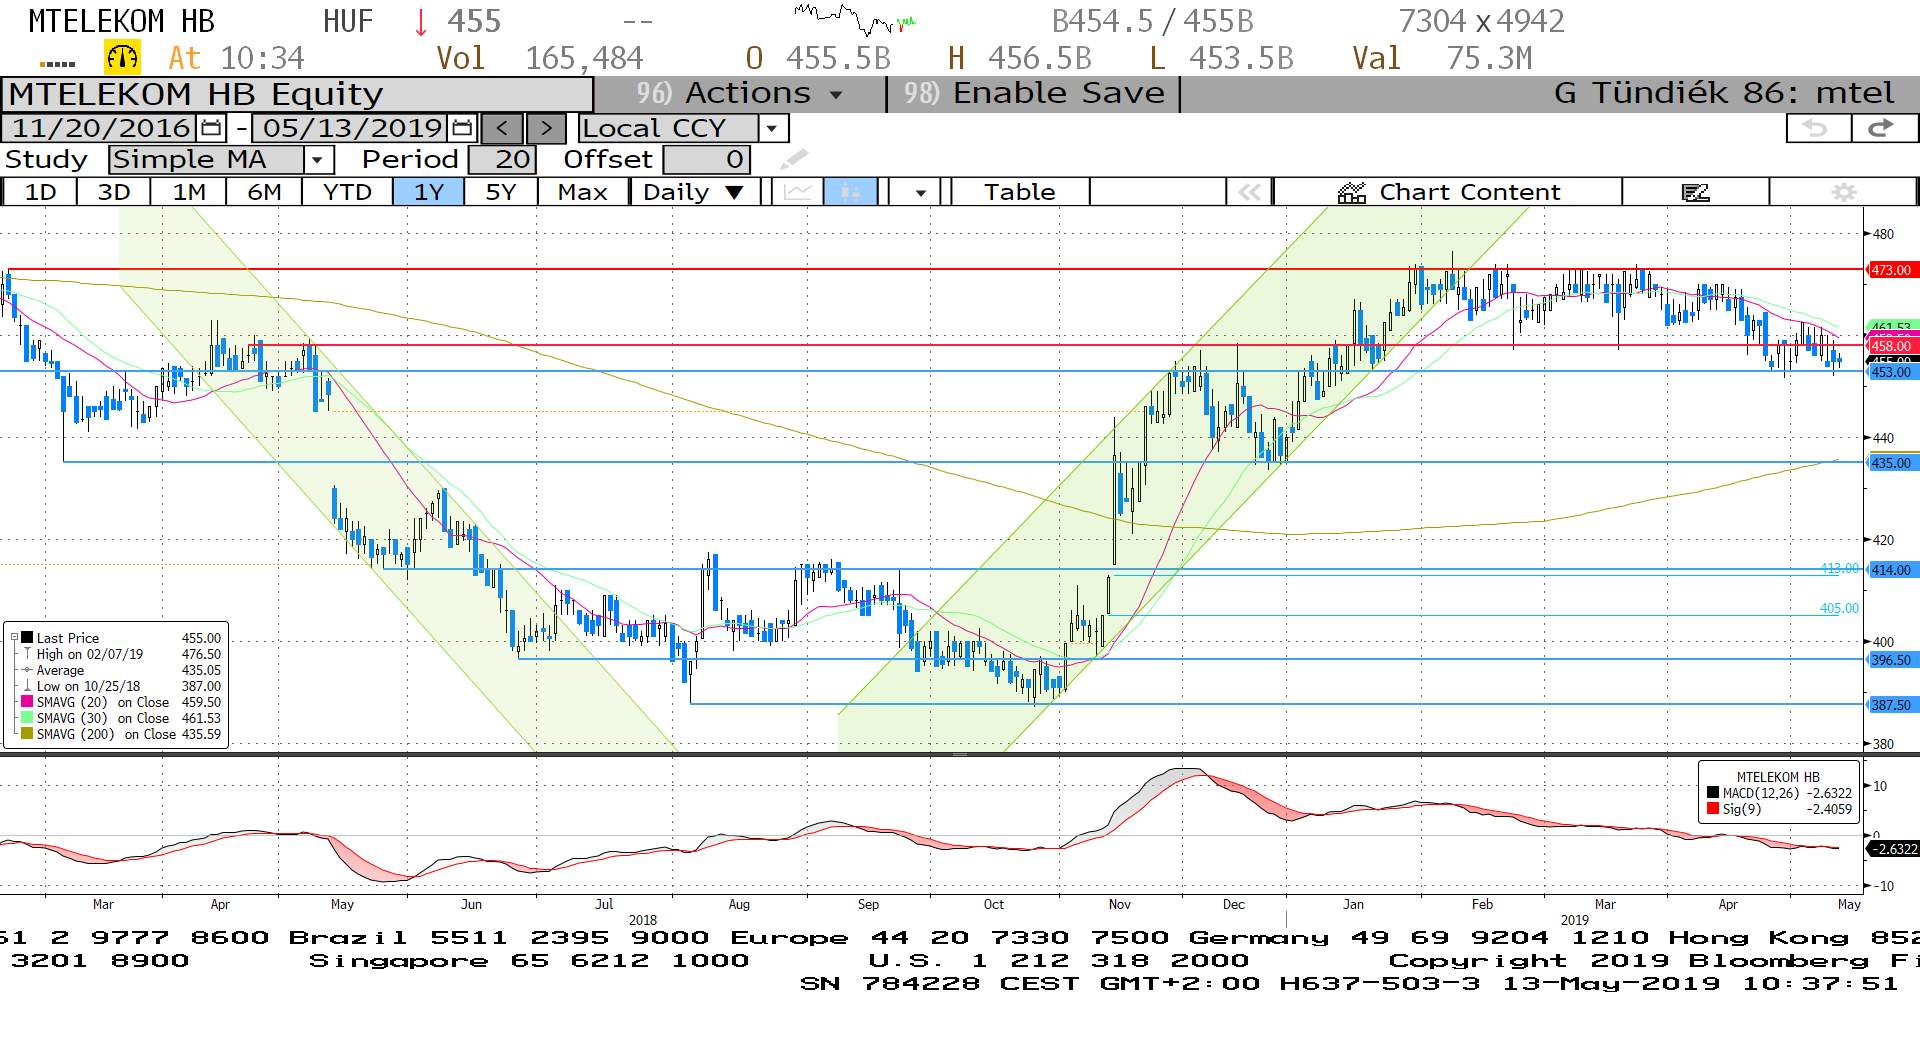Open the edit chart annotations icon
Image resolution: width=1920 pixels, height=1039 pixels.
point(1696,192)
